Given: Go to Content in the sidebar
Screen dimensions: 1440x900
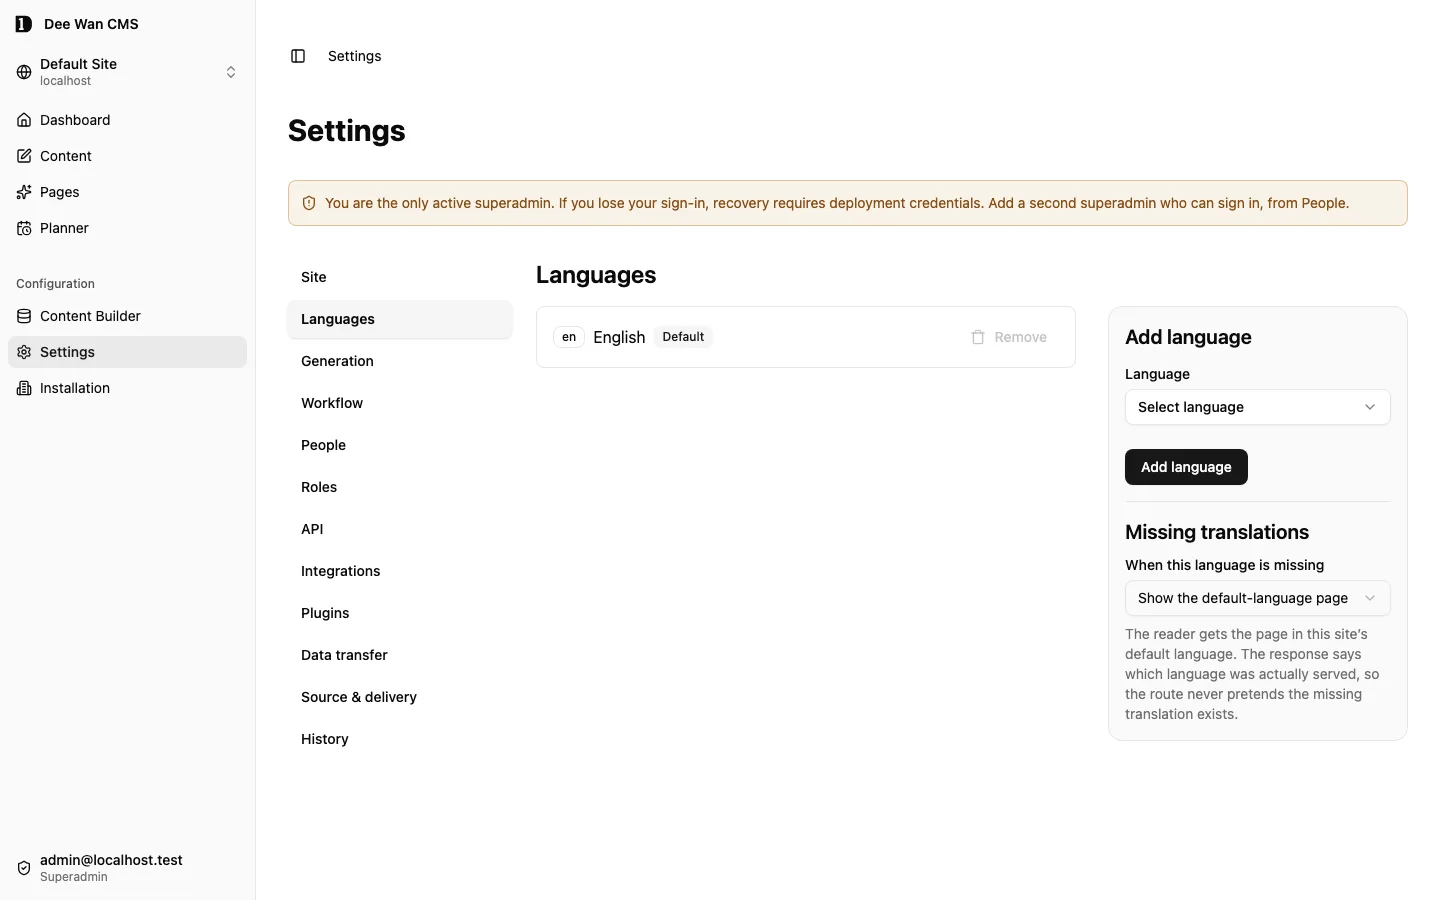Looking at the screenshot, I should click(127, 156).
